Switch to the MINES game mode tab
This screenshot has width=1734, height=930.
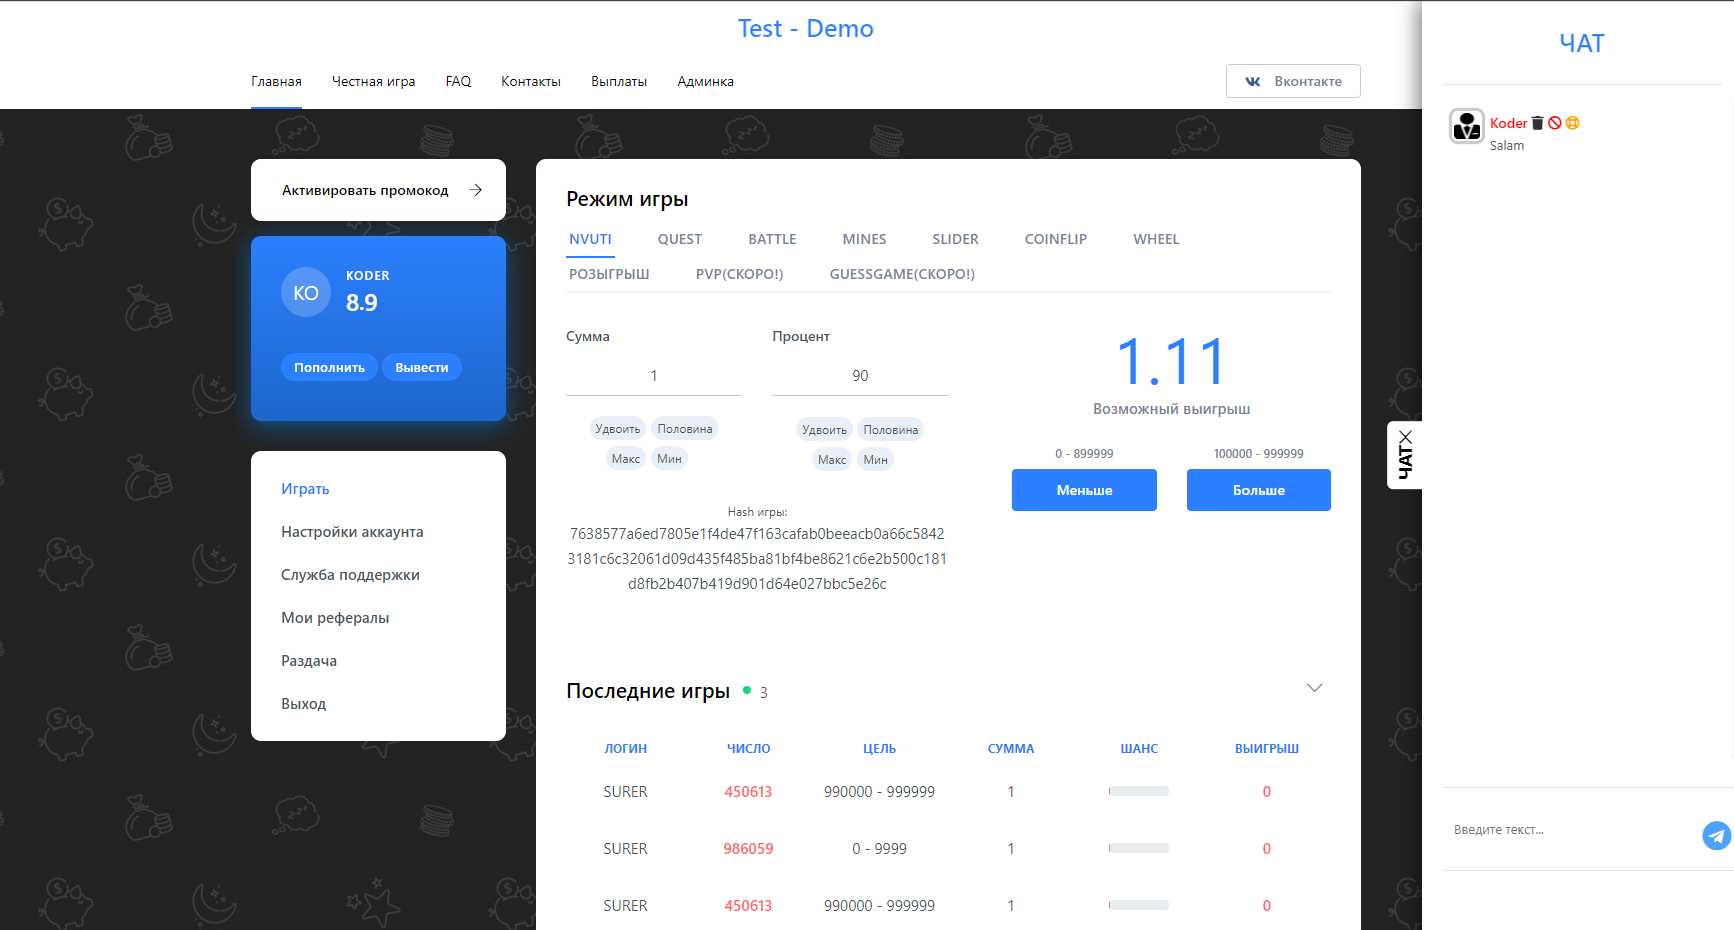[x=864, y=239]
